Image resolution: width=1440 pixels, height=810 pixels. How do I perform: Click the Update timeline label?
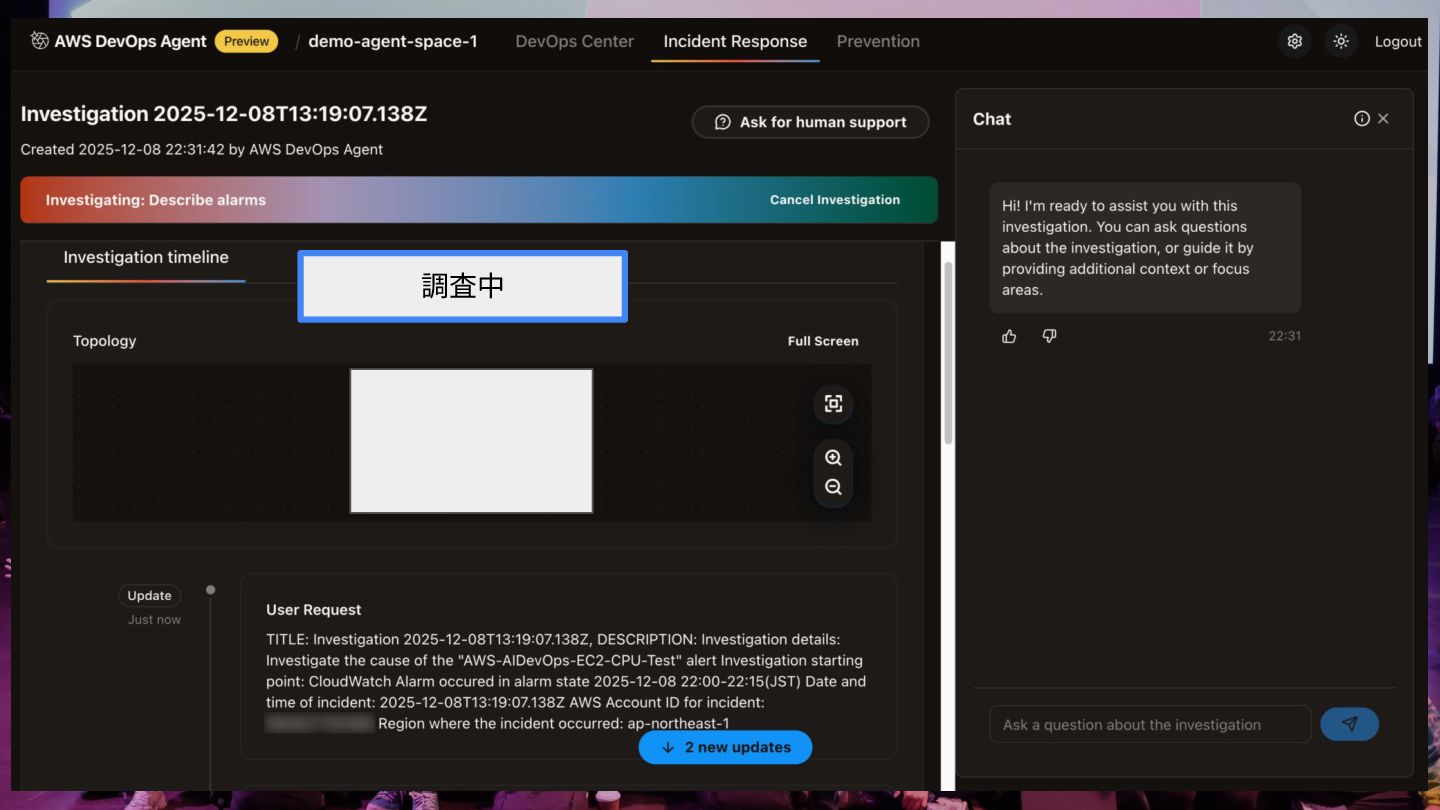(149, 595)
